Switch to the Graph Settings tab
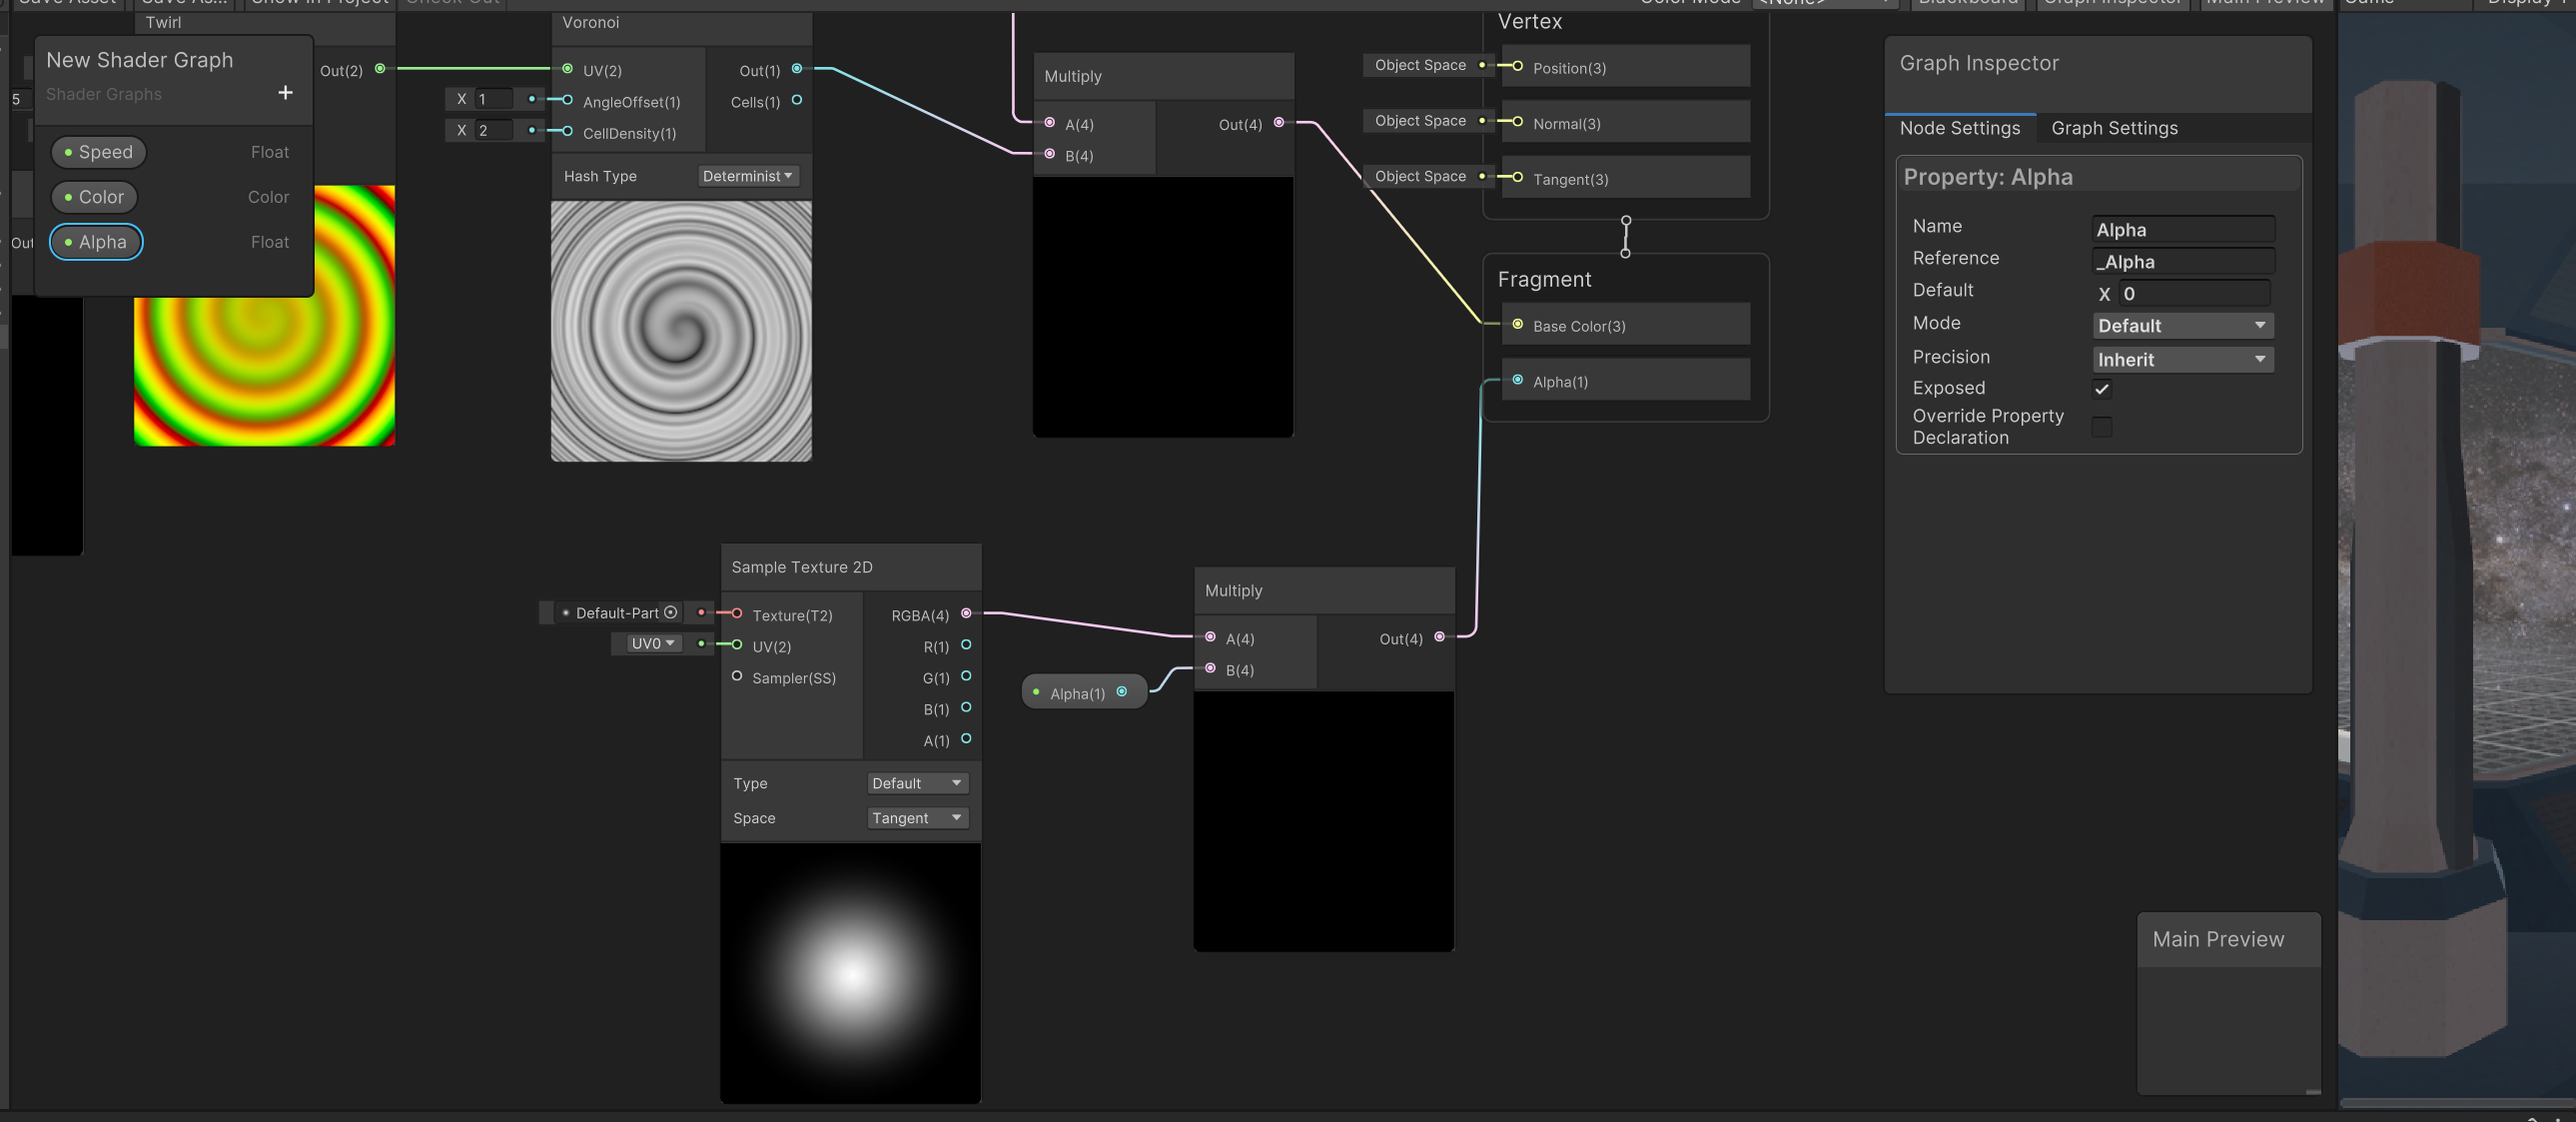The image size is (2576, 1122). [2114, 128]
